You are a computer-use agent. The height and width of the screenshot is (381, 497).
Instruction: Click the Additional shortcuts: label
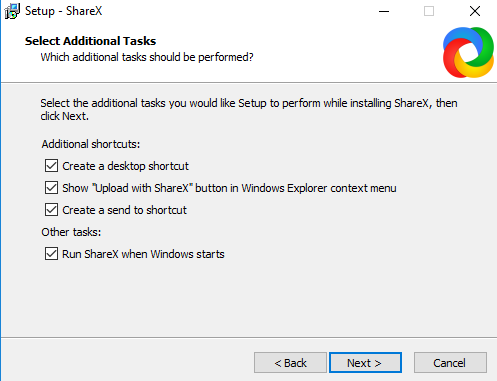point(91,144)
